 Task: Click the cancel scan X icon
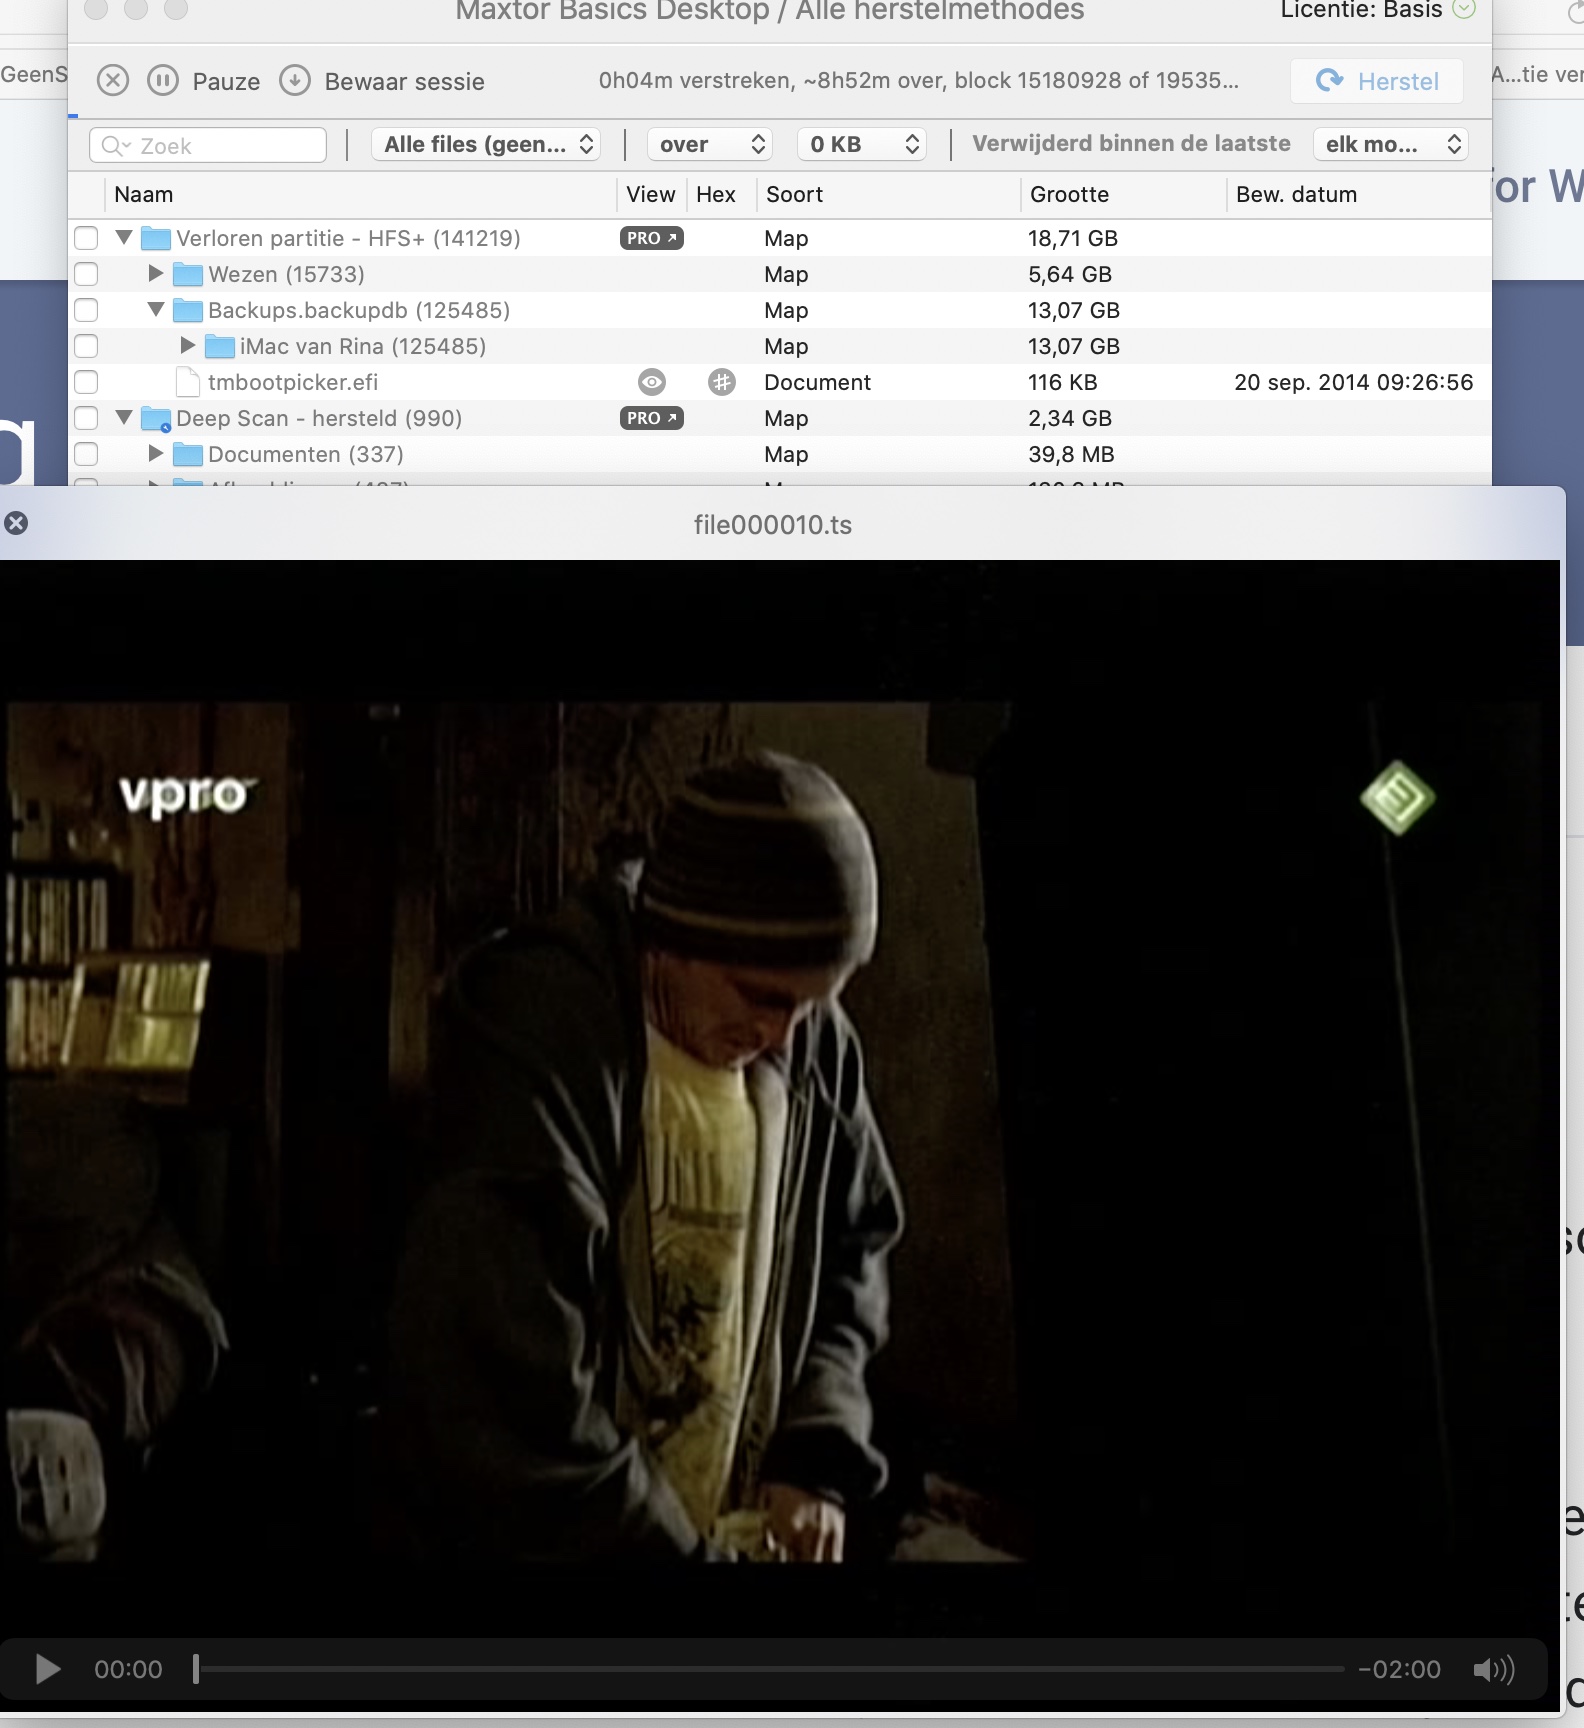coord(113,80)
